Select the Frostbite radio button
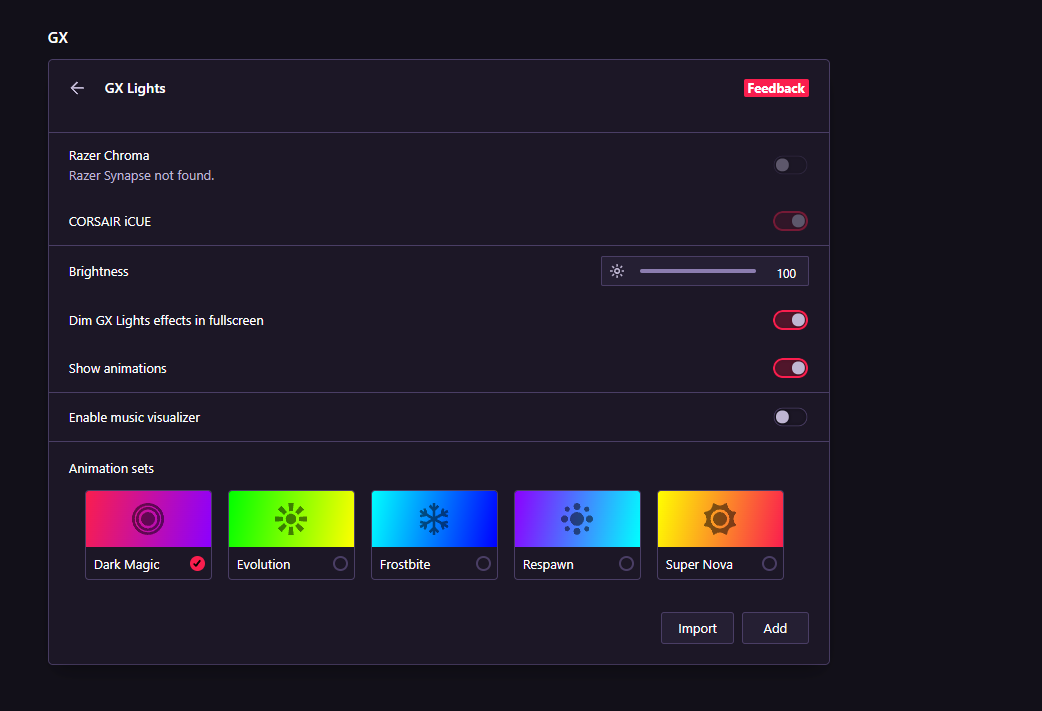 (x=483, y=563)
